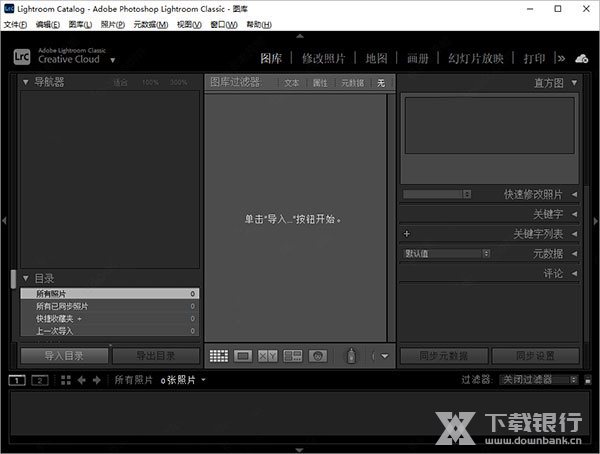
Task: Toggle the filter lock switch at far right
Action: (x=588, y=380)
